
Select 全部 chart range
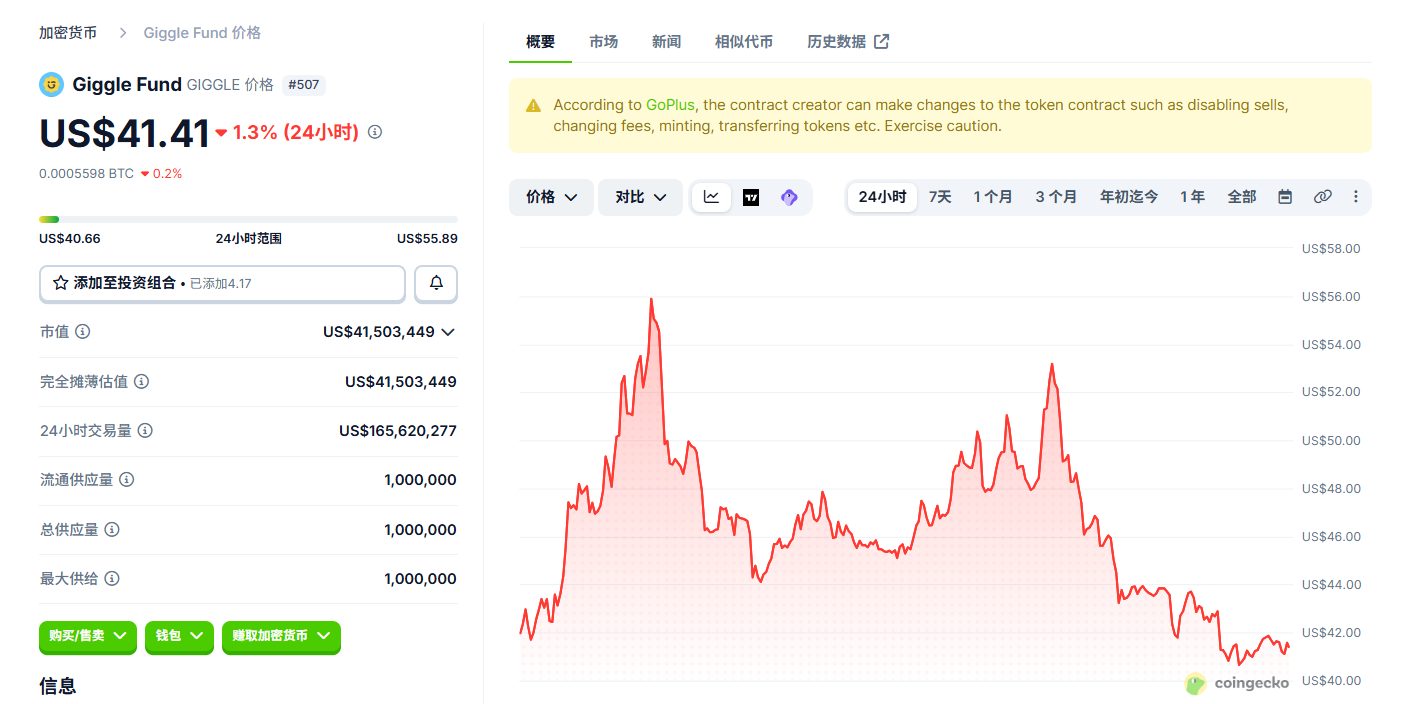coord(1242,197)
